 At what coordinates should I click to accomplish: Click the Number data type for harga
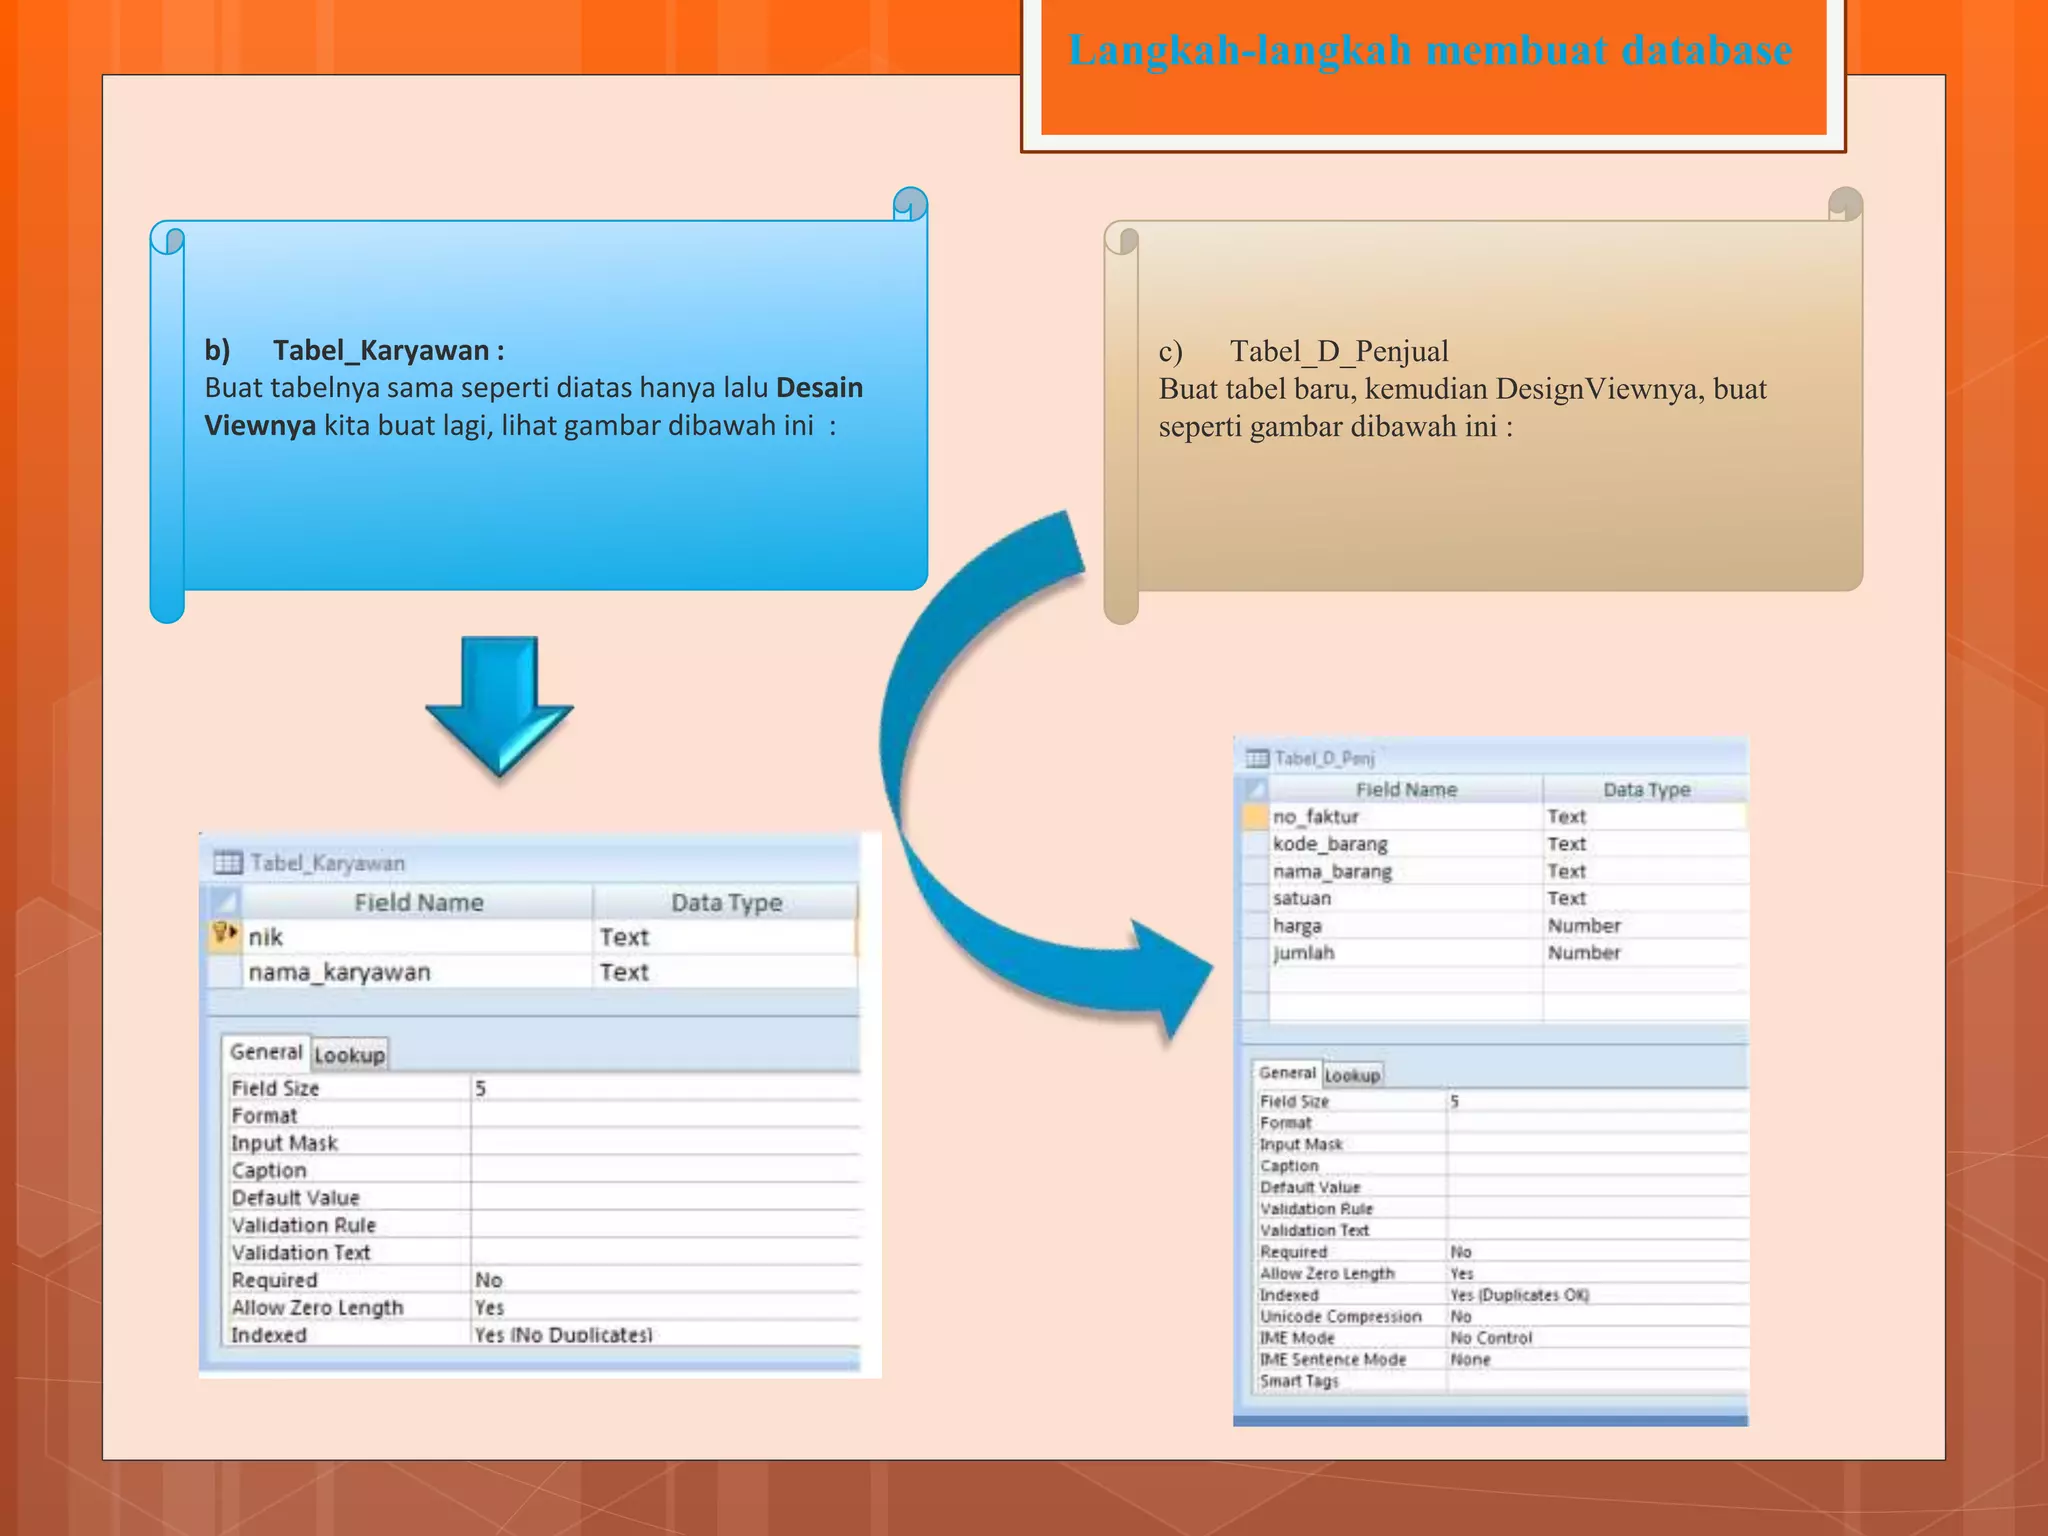[x=1584, y=926]
